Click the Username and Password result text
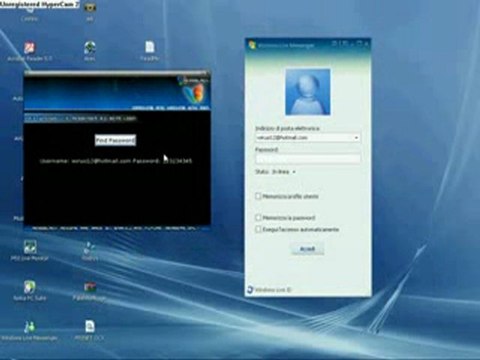Screen dimensions: 480x360 [116, 161]
